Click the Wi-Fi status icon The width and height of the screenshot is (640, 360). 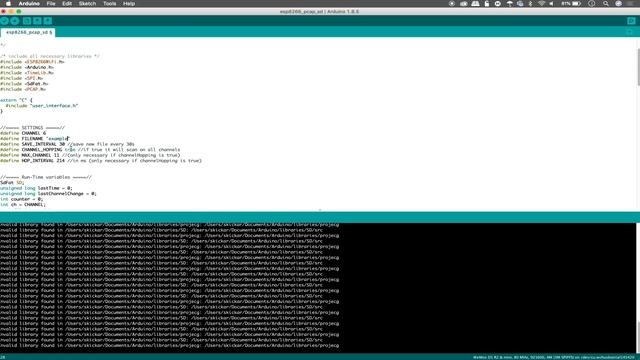click(x=541, y=4)
